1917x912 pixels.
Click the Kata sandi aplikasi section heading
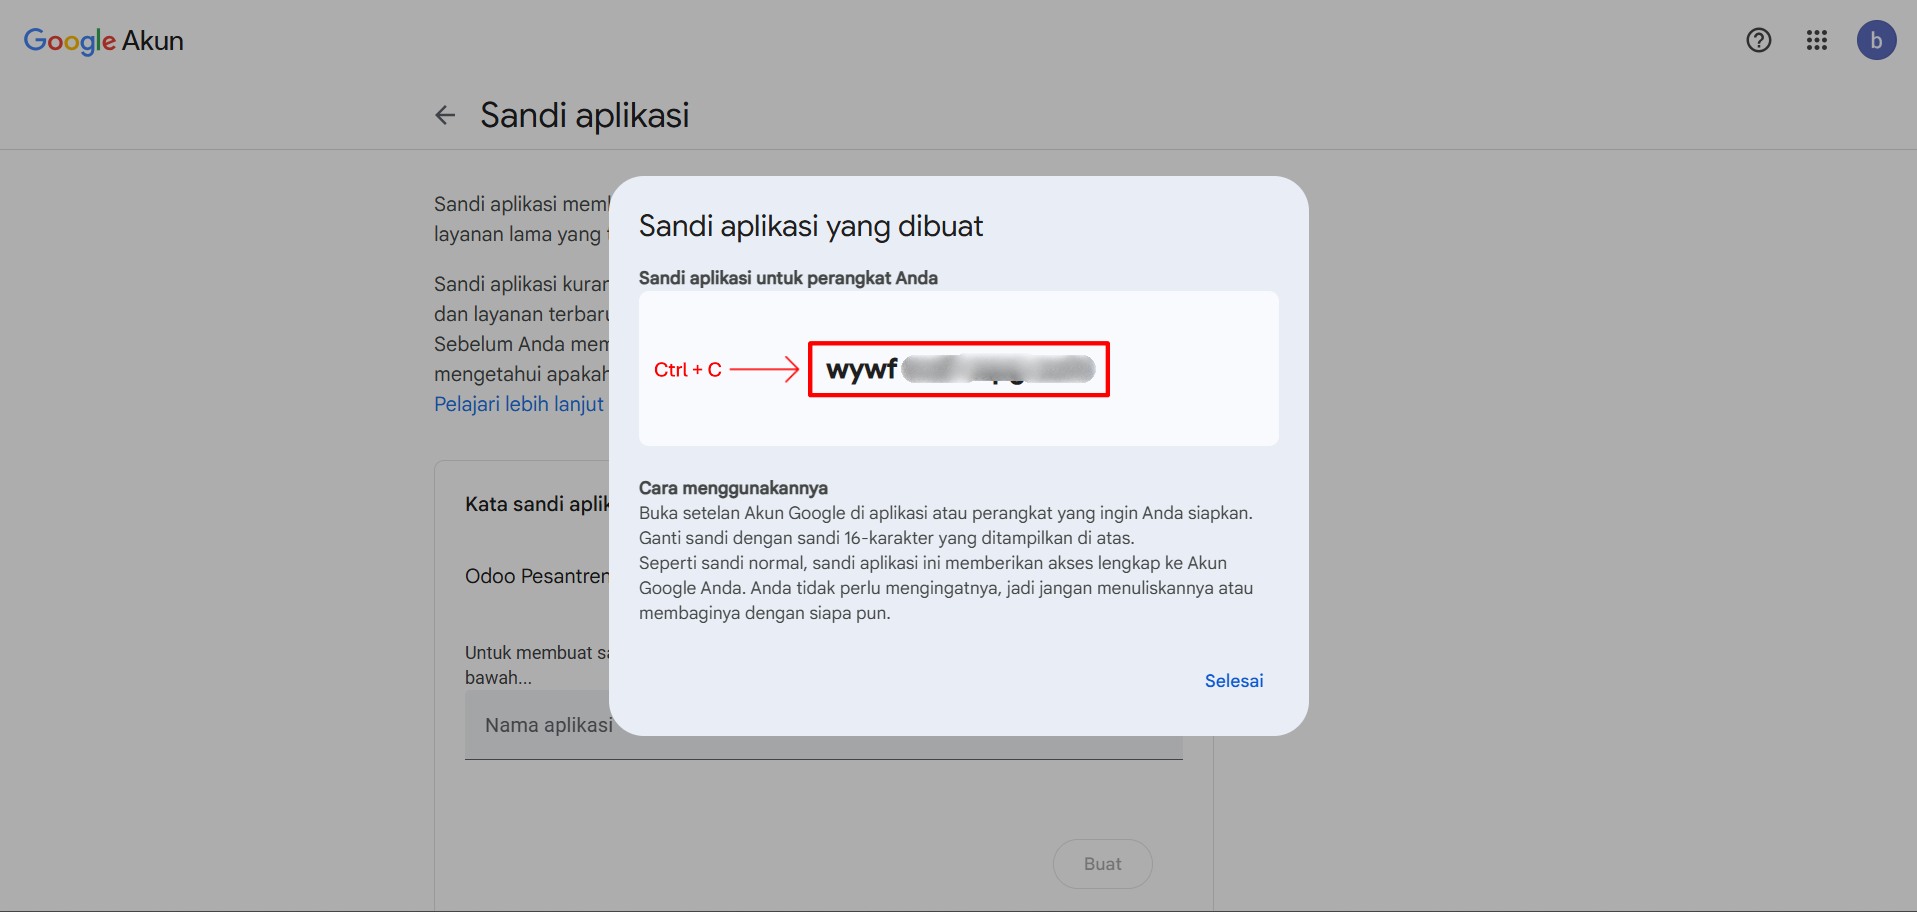click(536, 504)
